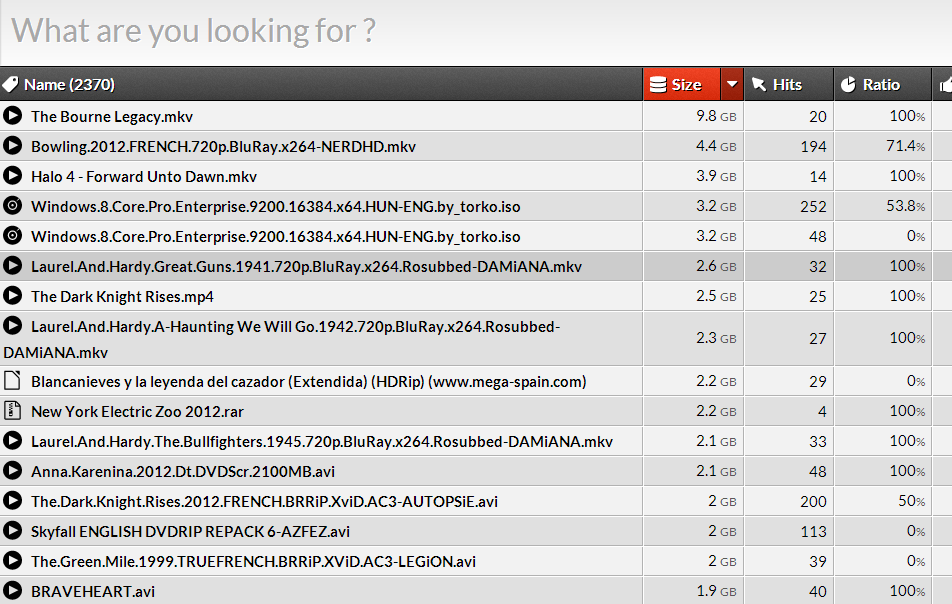Open Blancanieves y la leyenda del cazador link
This screenshot has width=952, height=604.
pos(308,382)
